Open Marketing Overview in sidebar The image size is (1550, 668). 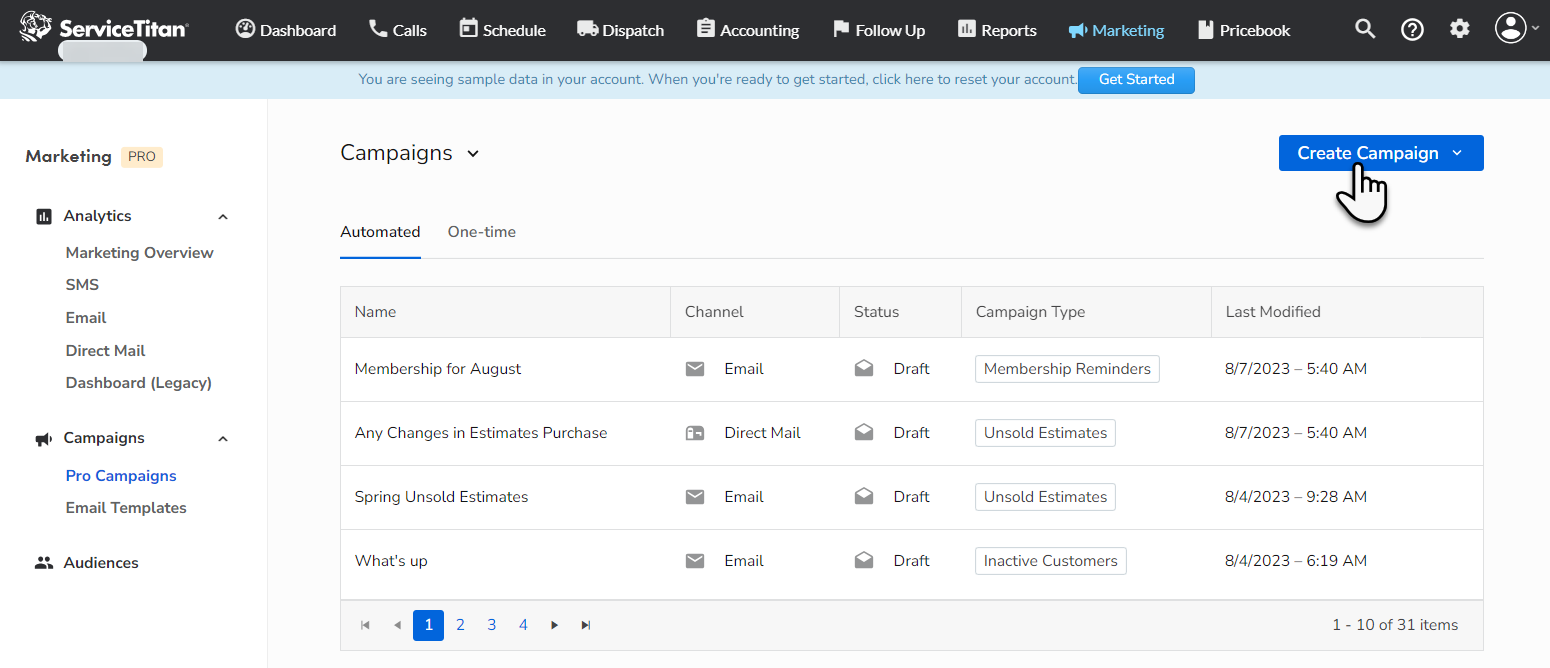pos(140,253)
